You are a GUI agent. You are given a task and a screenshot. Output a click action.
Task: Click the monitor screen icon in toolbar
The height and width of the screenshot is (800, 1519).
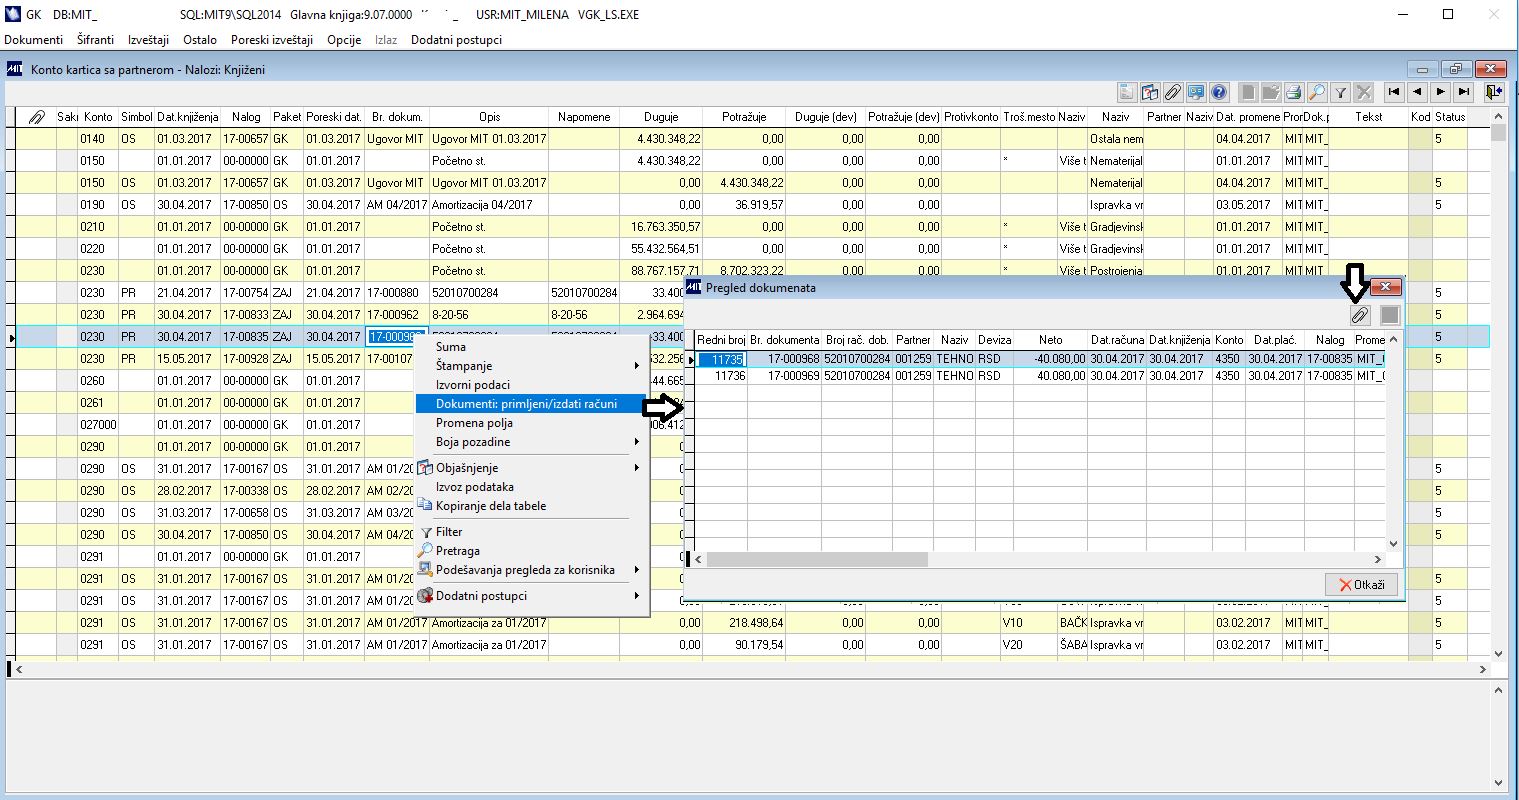point(1196,92)
